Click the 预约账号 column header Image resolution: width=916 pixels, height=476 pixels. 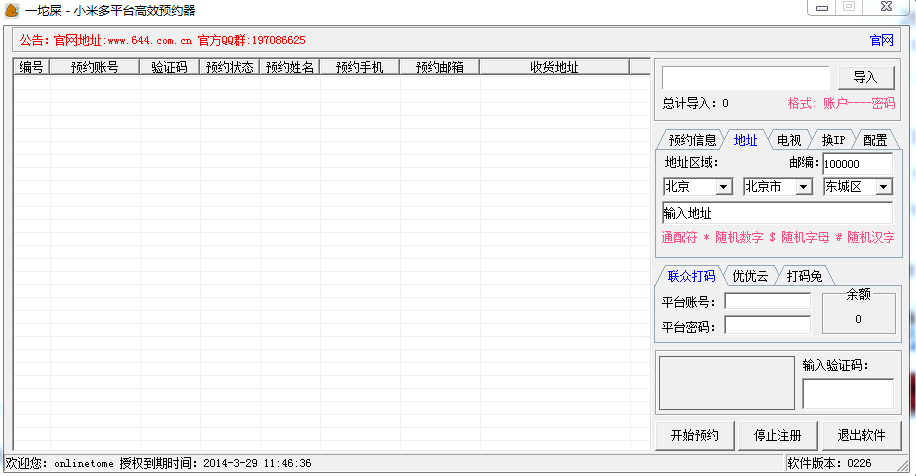tap(95, 67)
